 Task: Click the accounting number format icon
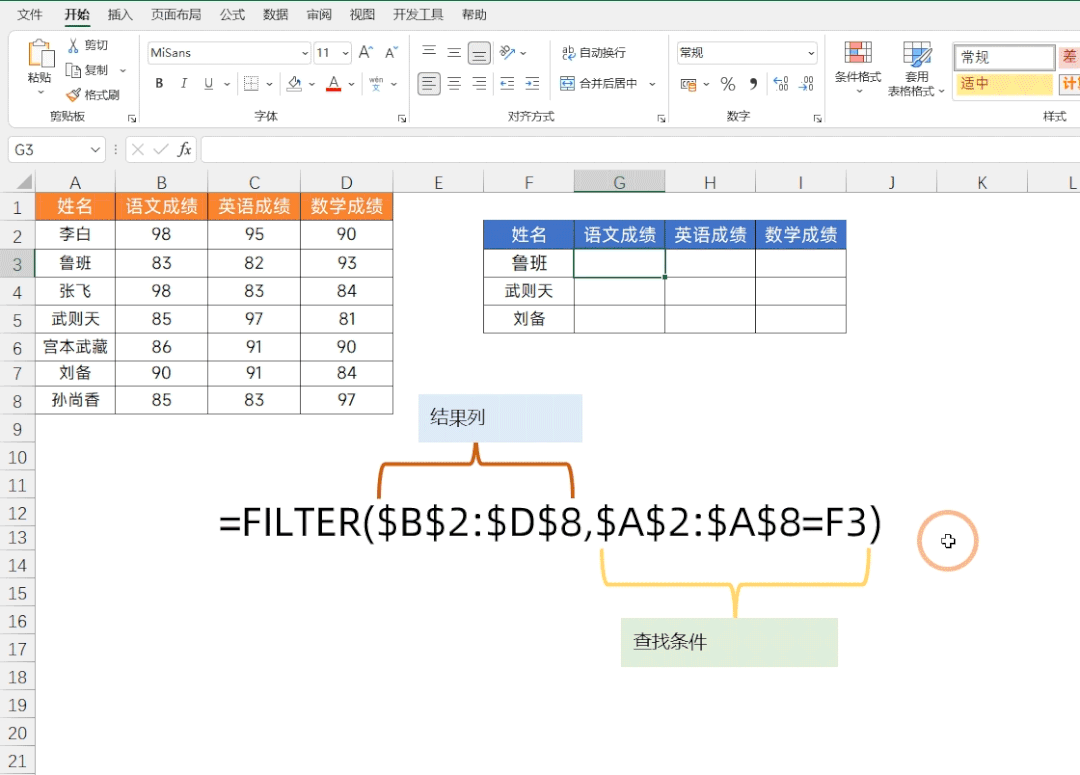point(688,85)
